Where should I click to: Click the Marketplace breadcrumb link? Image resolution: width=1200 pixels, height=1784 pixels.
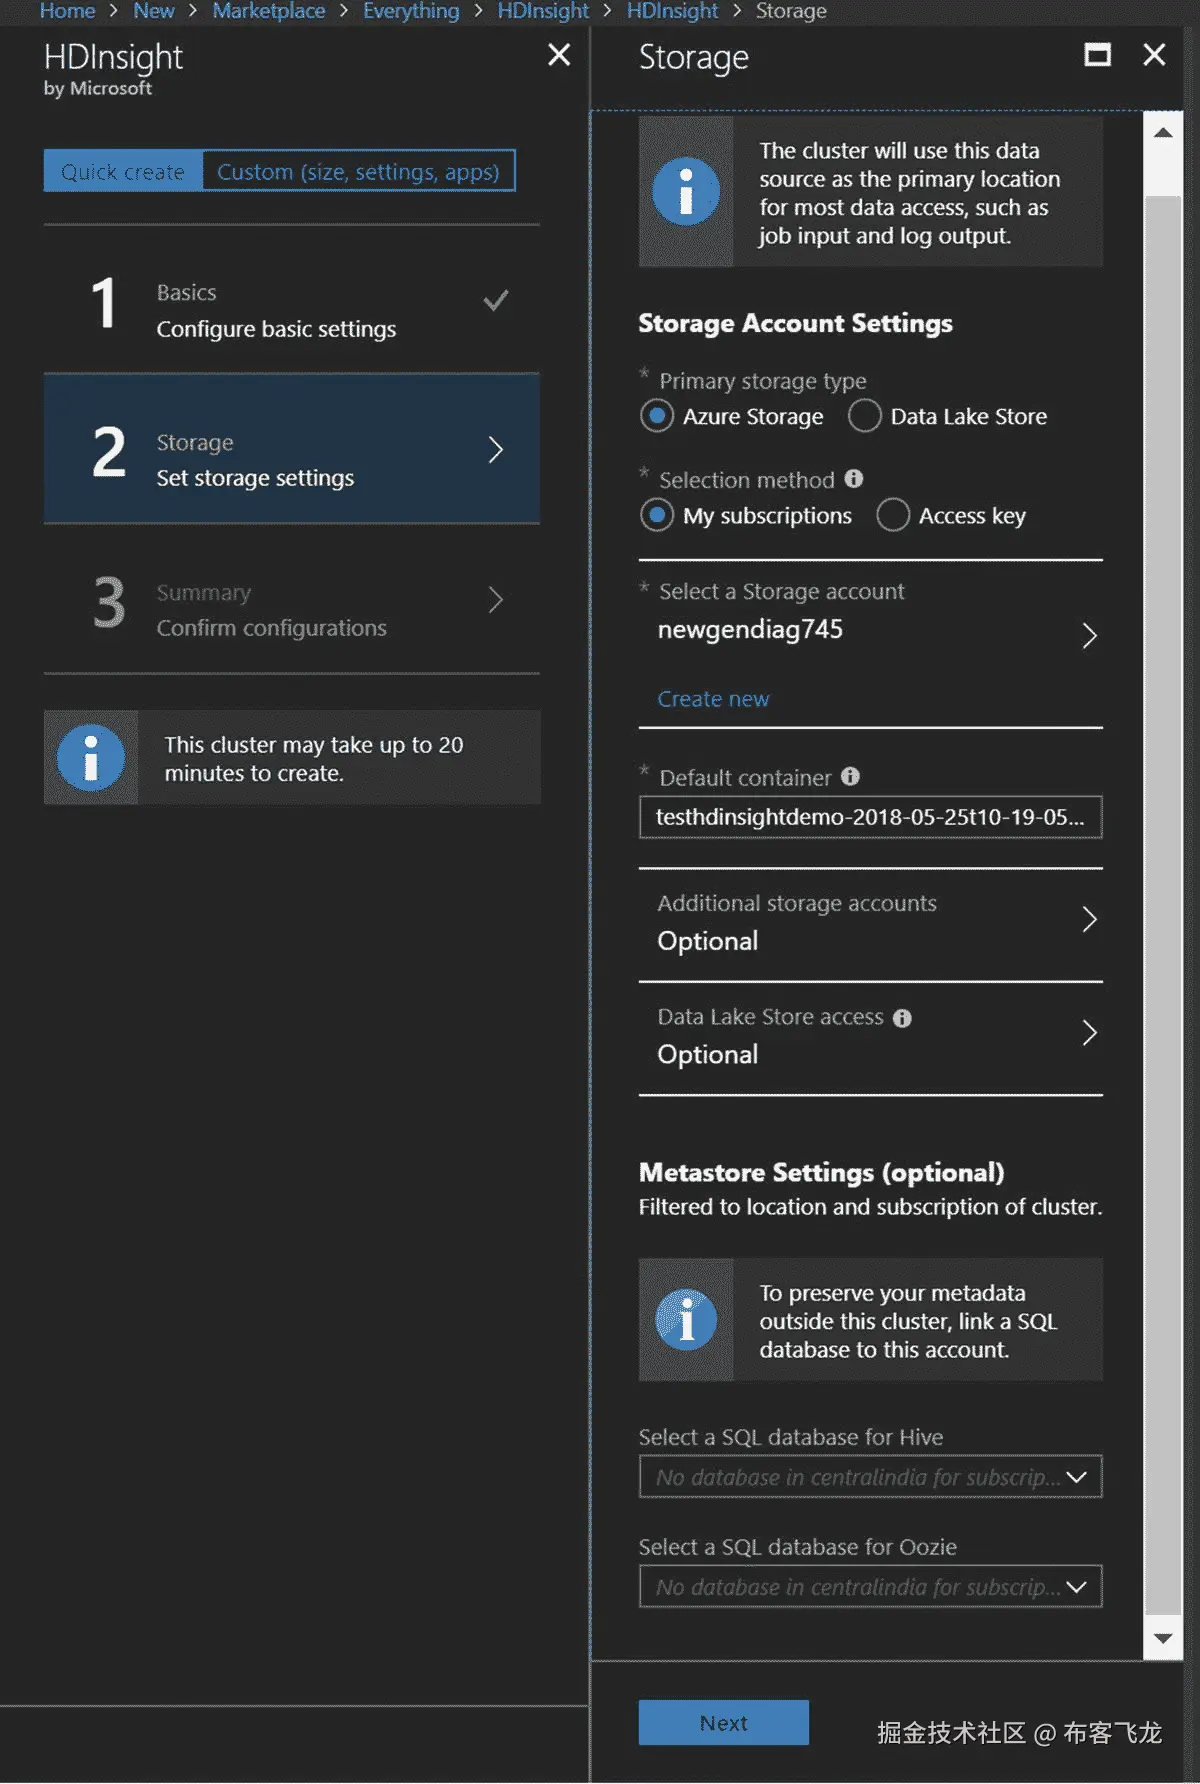[268, 11]
